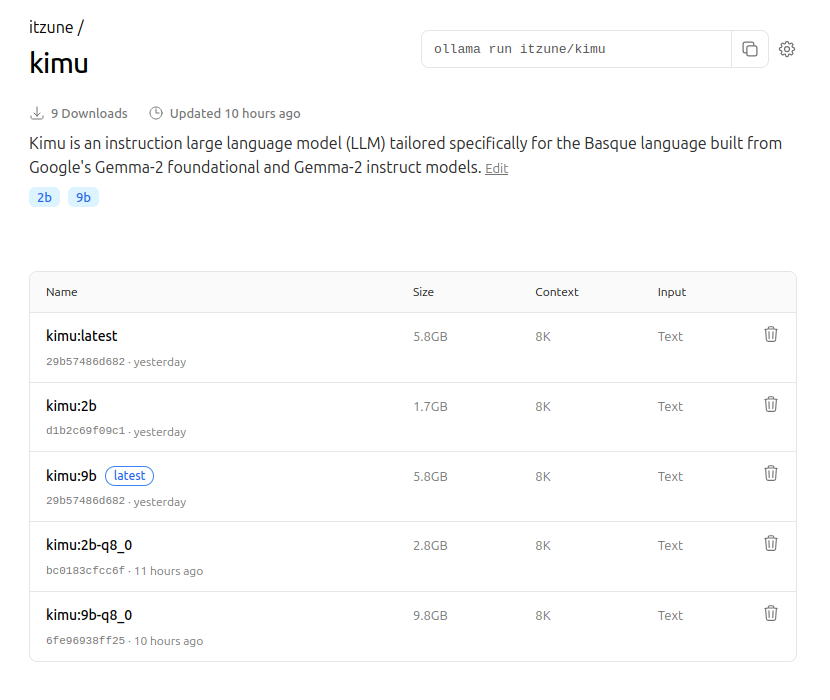Image resolution: width=830 pixels, height=700 pixels.
Task: Delete the kimu:9b-q8_0 tag
Action: coord(771,613)
